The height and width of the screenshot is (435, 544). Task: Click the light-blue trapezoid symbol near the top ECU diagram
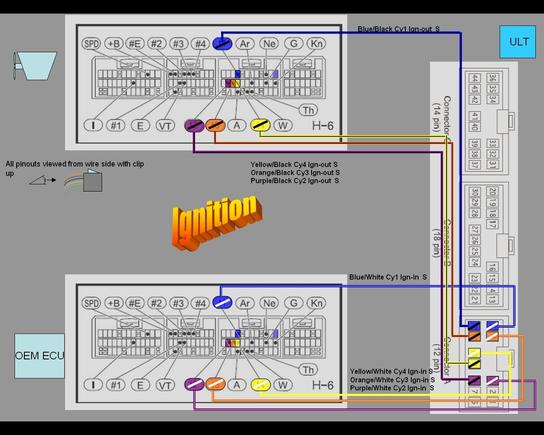click(35, 66)
